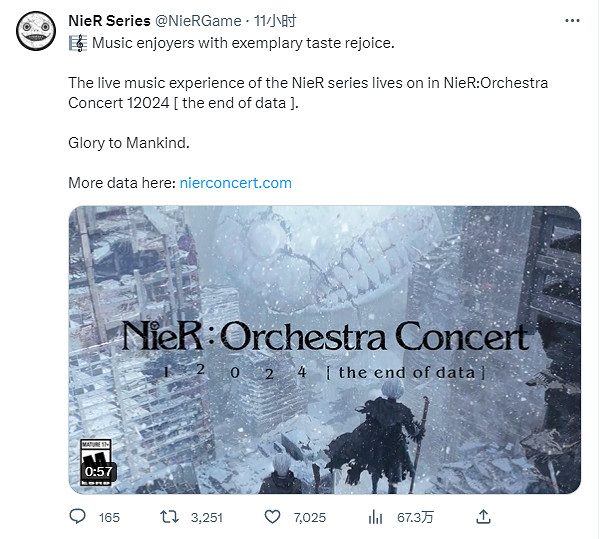Image resolution: width=600 pixels, height=539 pixels.
Task: Like the tweet with the heart icon
Action: point(272,516)
